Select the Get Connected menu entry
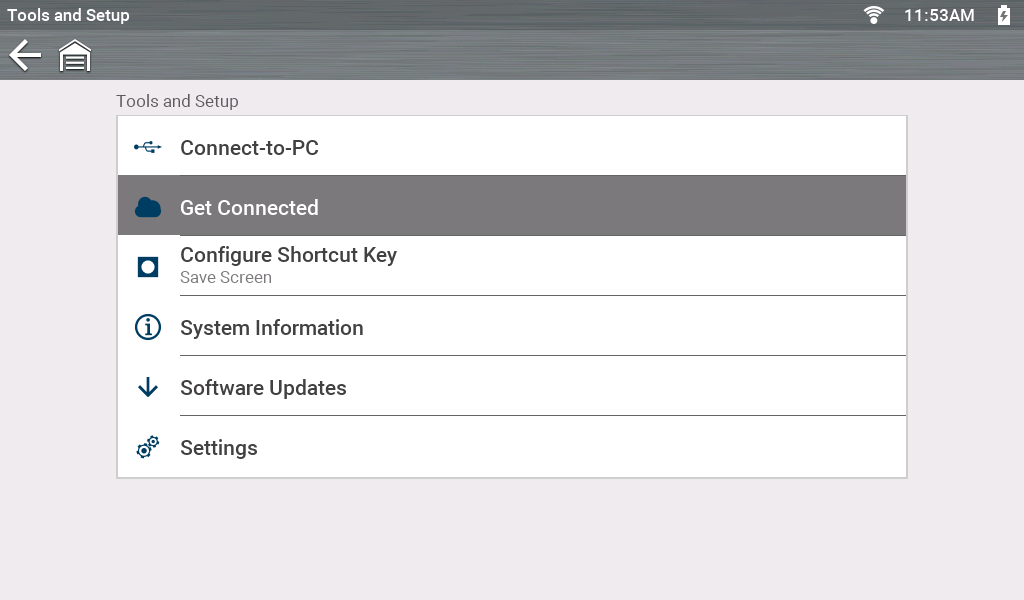The height and width of the screenshot is (600, 1024). pos(249,208)
